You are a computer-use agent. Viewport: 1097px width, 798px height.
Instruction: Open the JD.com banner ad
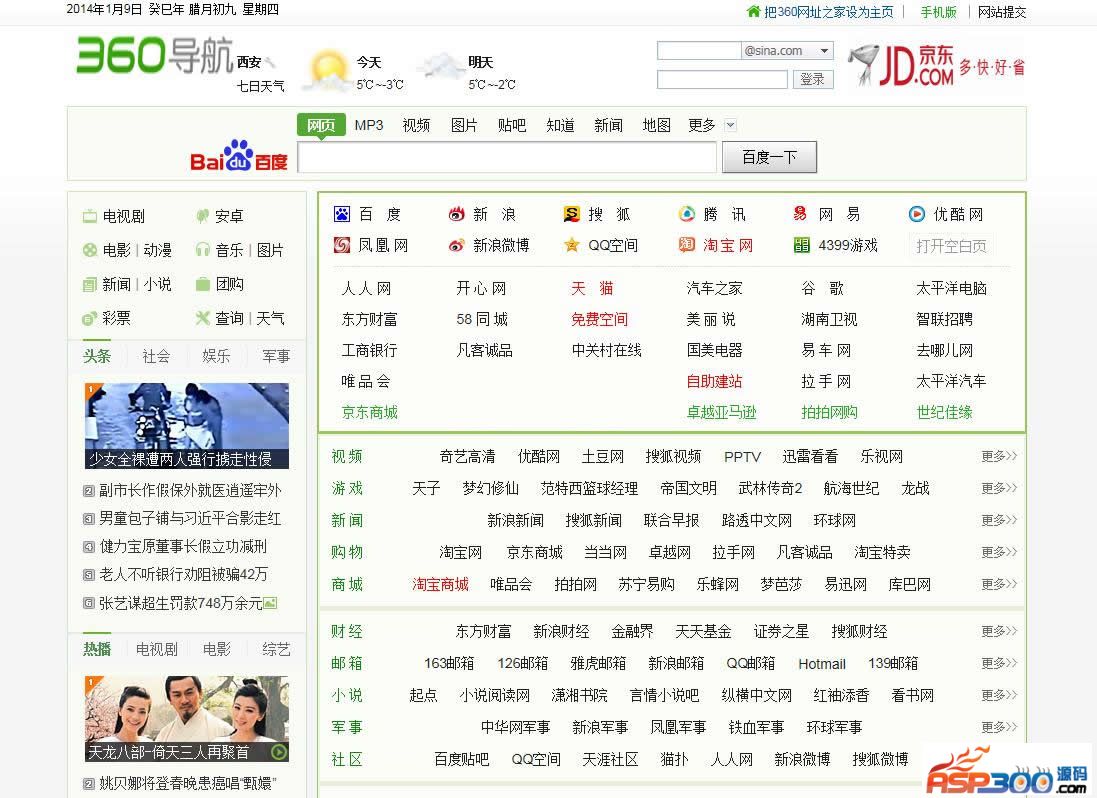[936, 65]
